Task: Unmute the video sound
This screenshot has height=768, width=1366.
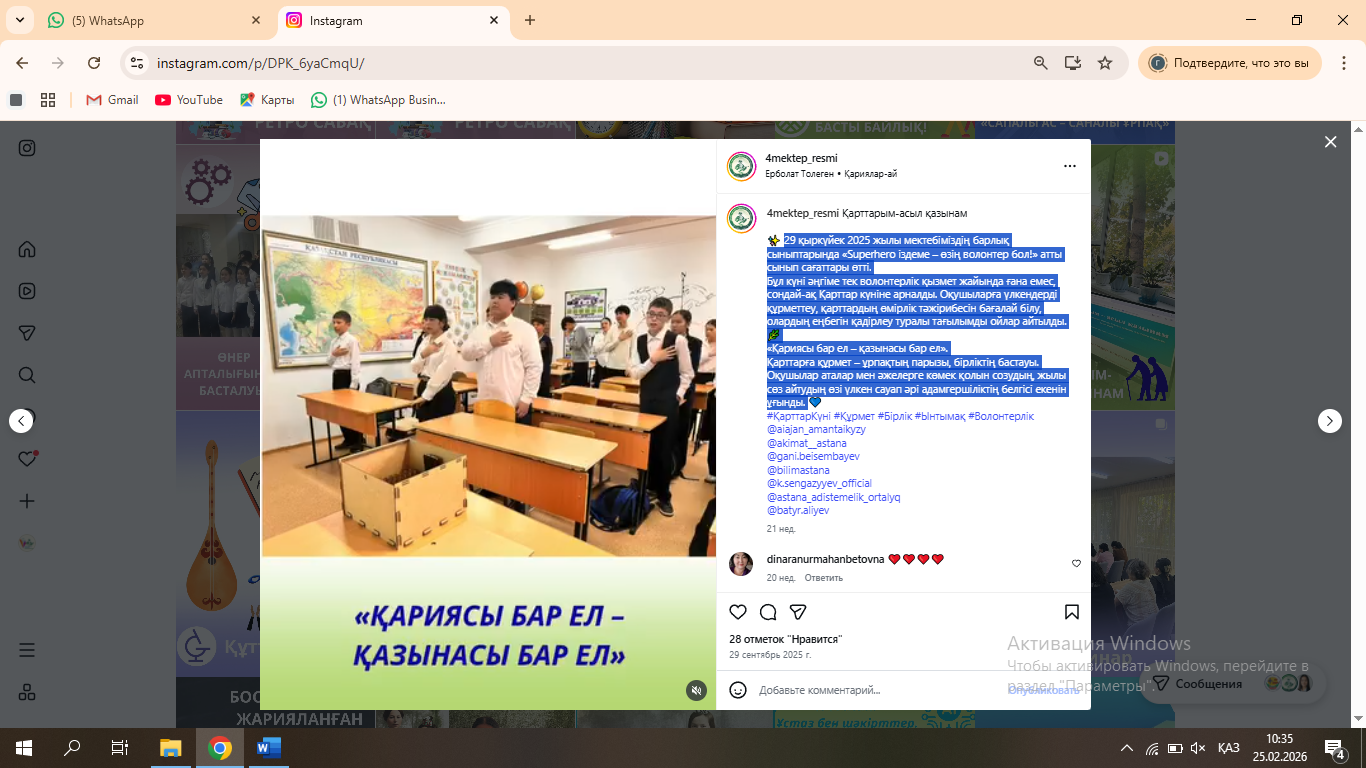Action: pos(696,690)
